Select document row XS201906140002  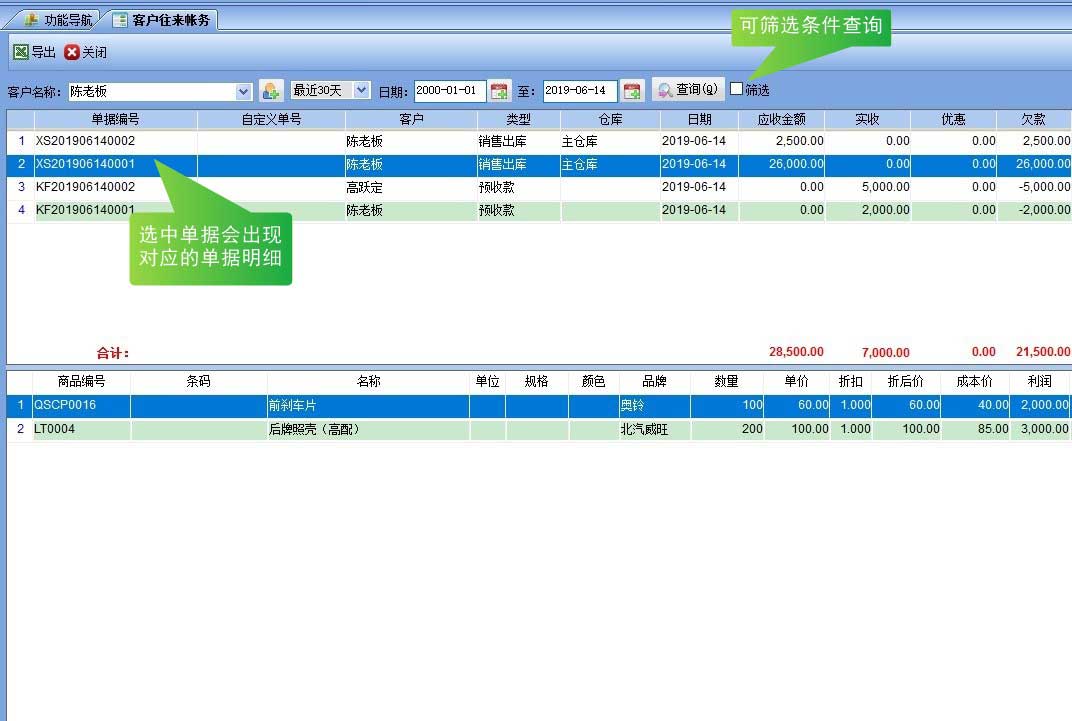click(539, 141)
